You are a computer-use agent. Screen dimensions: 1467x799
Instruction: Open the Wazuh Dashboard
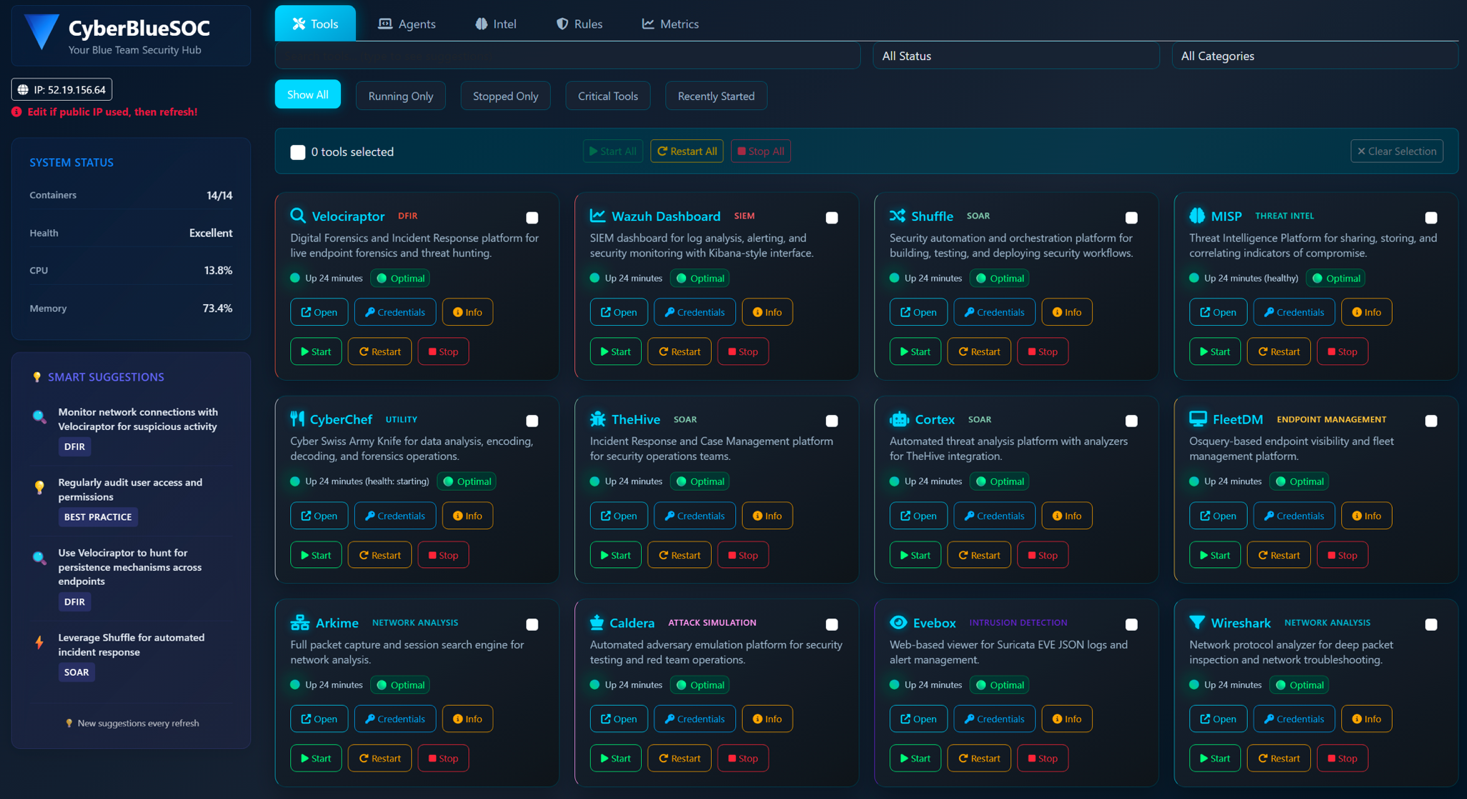tap(618, 311)
